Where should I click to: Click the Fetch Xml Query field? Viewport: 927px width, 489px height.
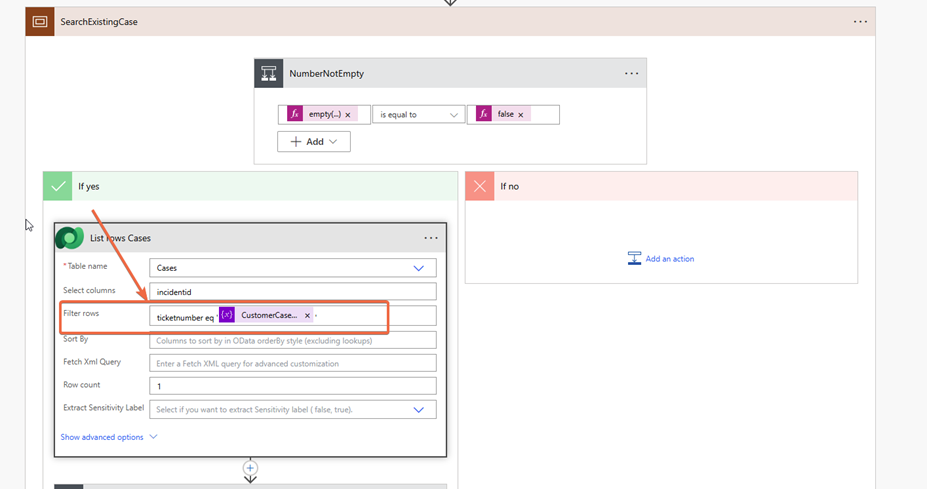[292, 363]
